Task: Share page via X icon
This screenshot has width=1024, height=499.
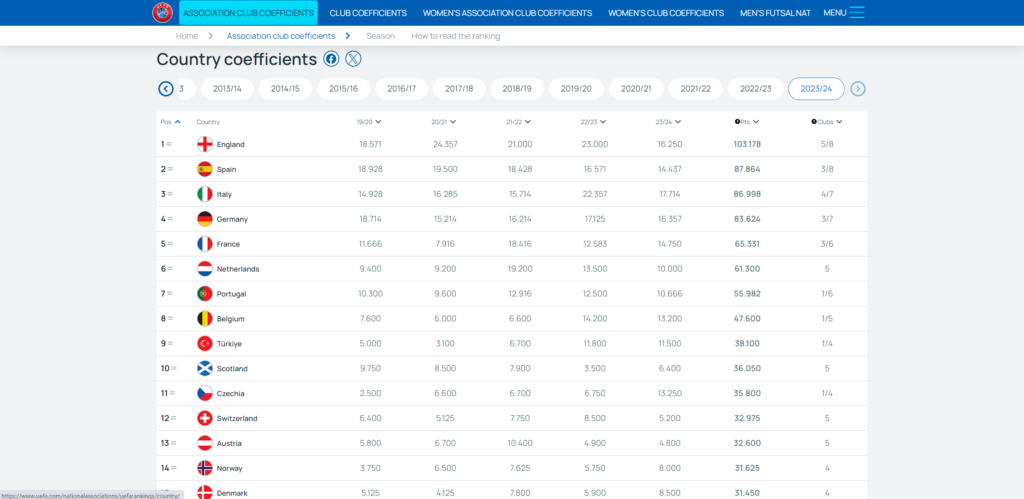Action: click(x=353, y=59)
